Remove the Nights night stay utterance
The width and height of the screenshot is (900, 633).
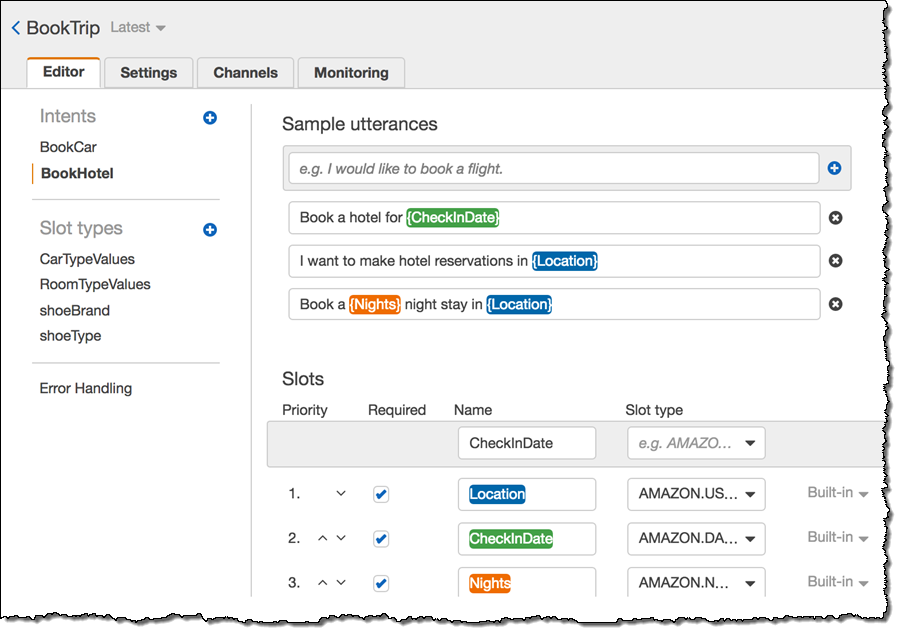pyautogui.click(x=836, y=304)
